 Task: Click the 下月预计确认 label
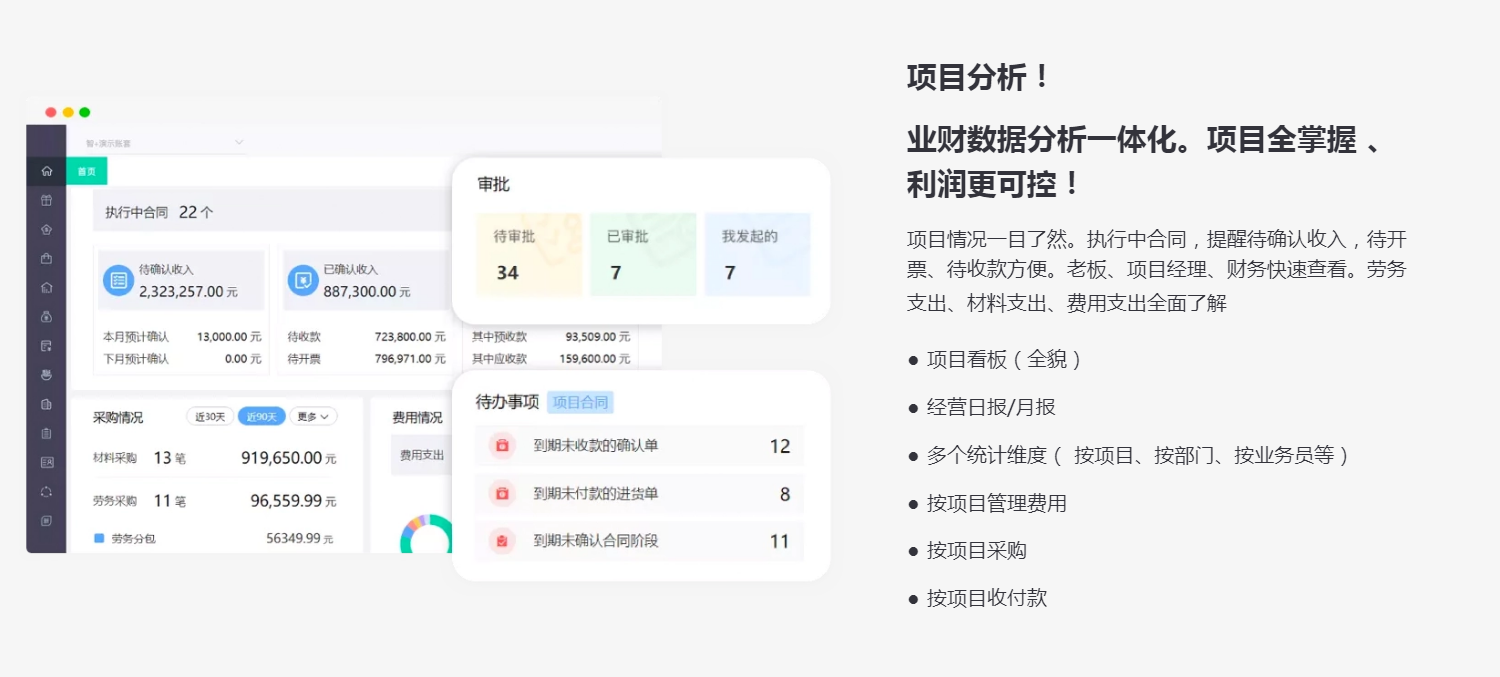136,359
